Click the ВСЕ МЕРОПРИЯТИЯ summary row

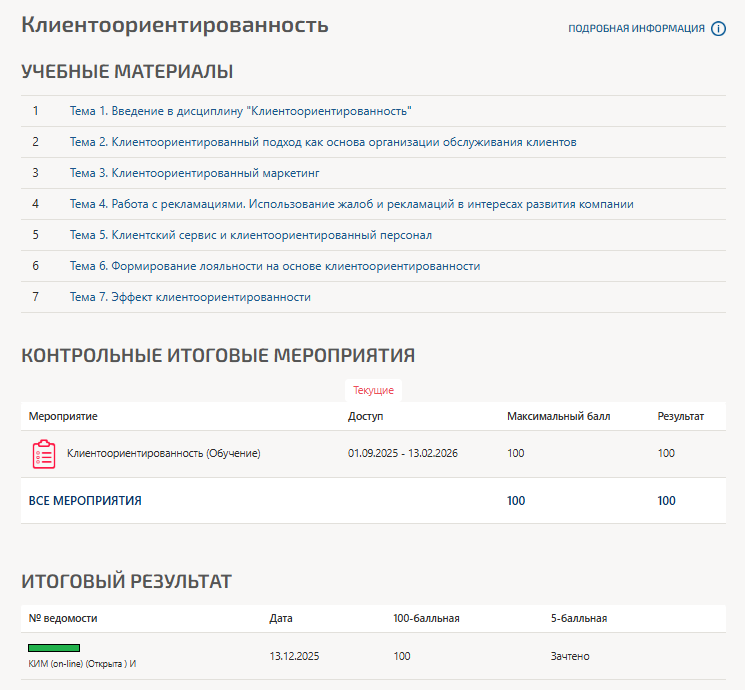(85, 501)
